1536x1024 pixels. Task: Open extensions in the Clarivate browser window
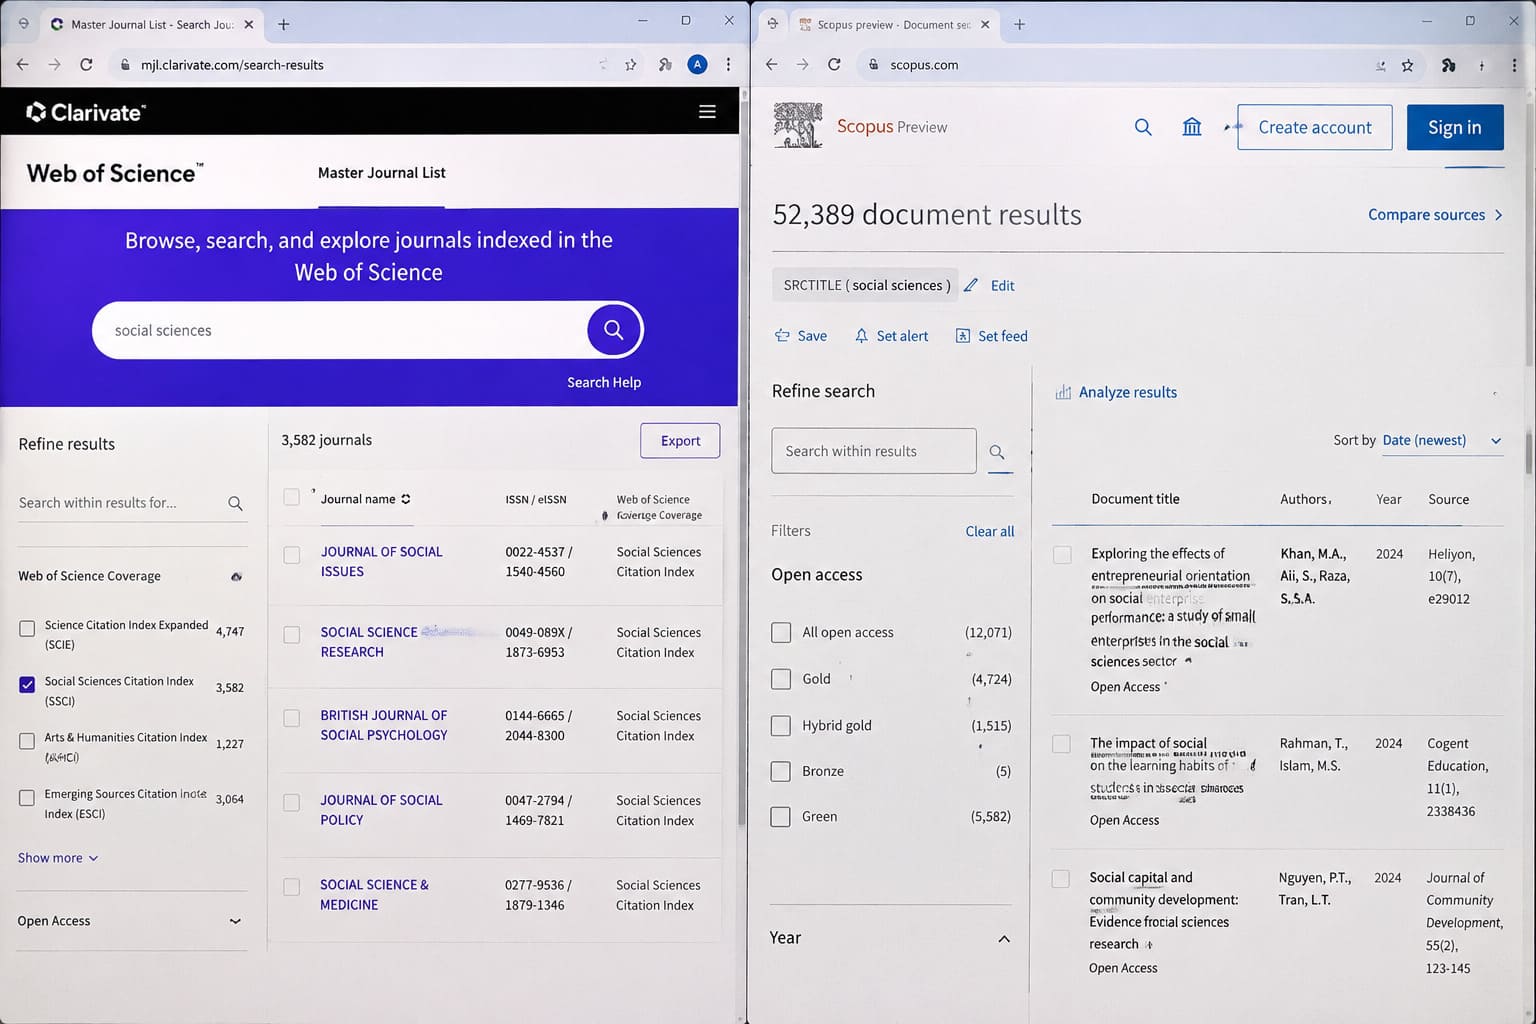(x=665, y=65)
